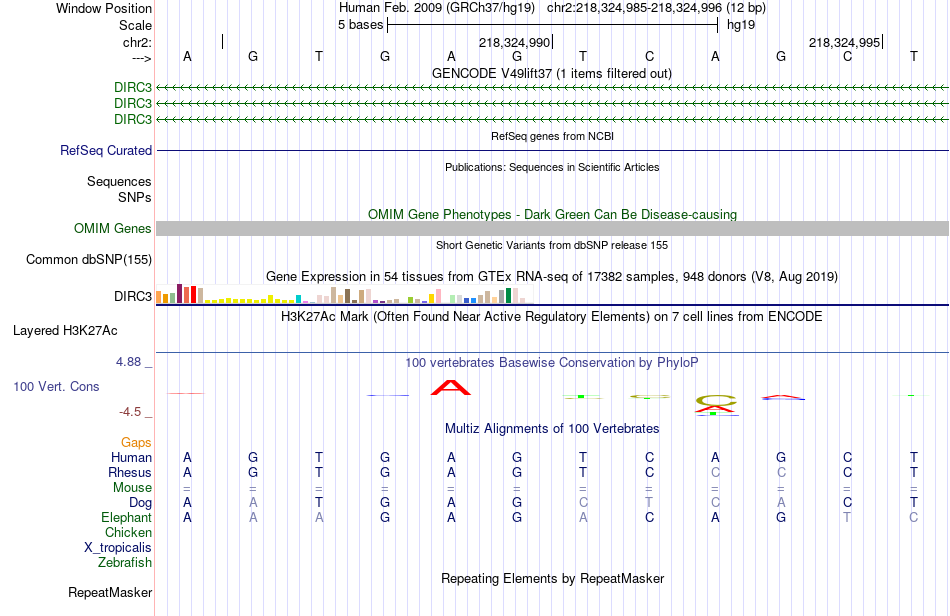
Task: Click chr2:218,324,985-218,324,996 (12 bp) coordinates
Action: (656, 8)
